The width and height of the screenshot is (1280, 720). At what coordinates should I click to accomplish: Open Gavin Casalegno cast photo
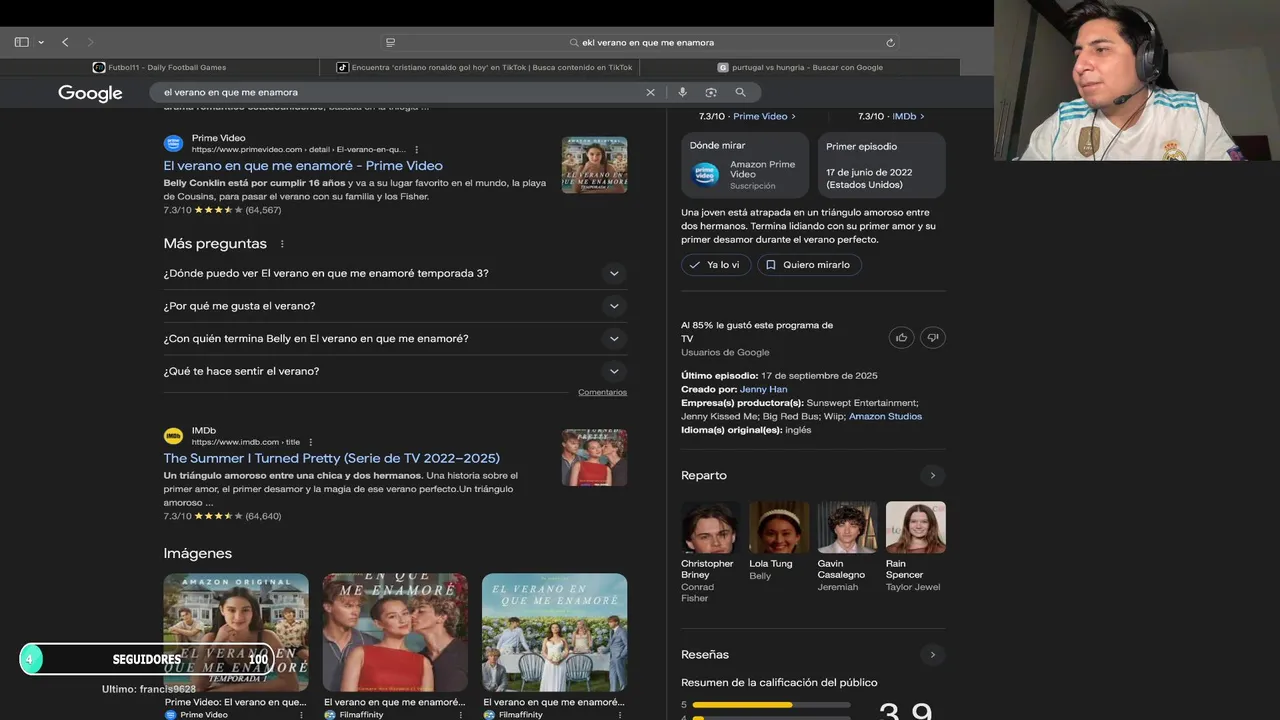(x=847, y=527)
